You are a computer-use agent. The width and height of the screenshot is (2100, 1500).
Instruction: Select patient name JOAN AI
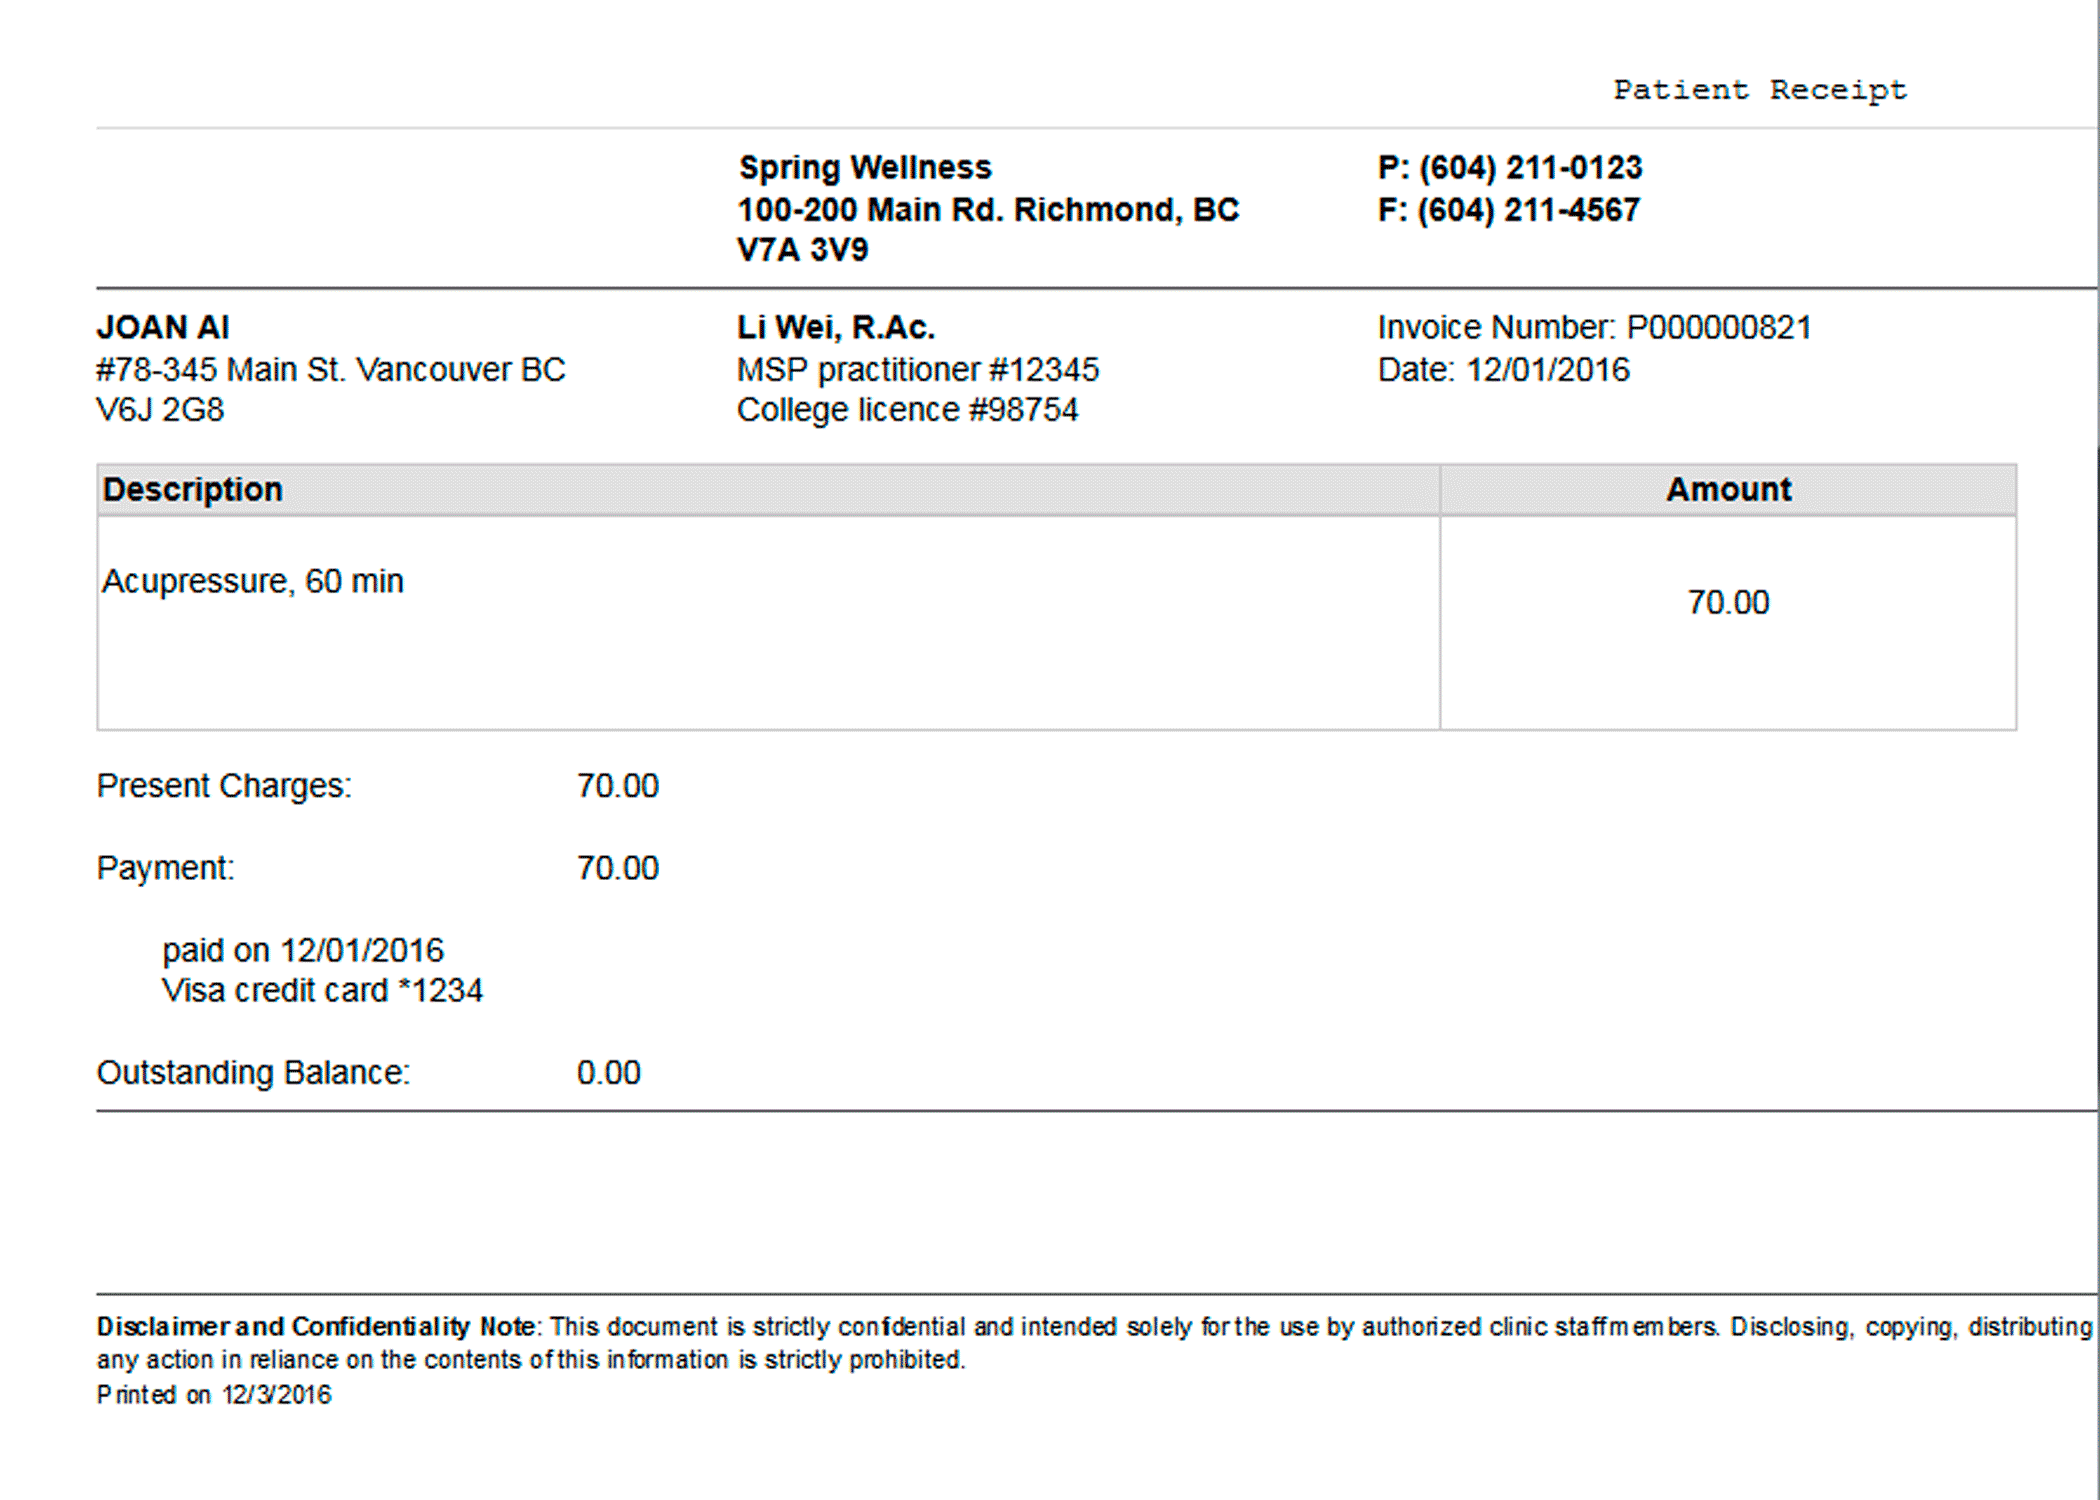click(x=163, y=328)
